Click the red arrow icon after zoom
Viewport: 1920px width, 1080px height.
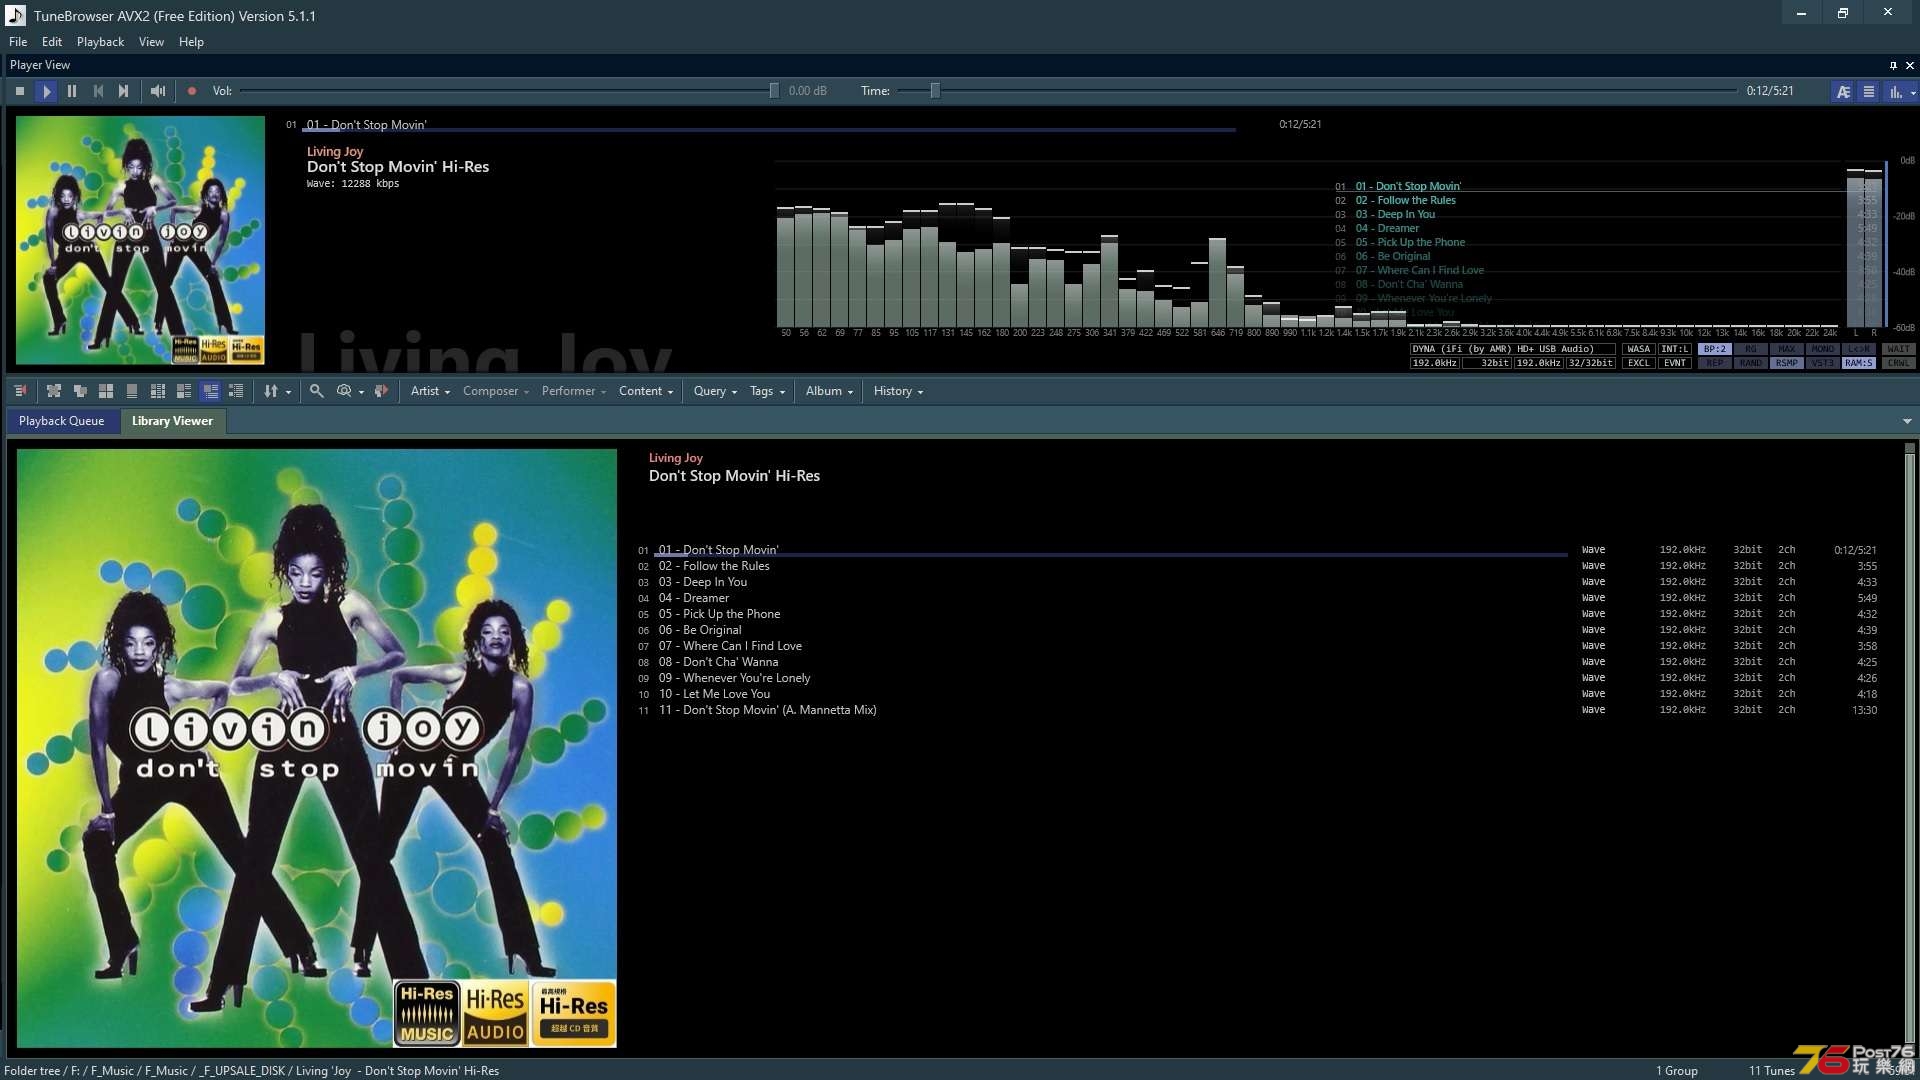[x=381, y=391]
